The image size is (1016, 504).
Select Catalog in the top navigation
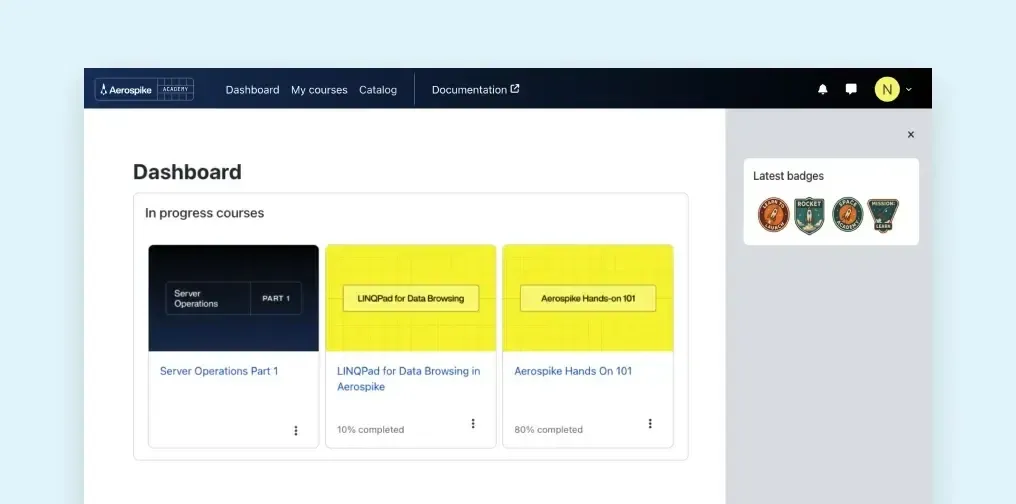(378, 90)
